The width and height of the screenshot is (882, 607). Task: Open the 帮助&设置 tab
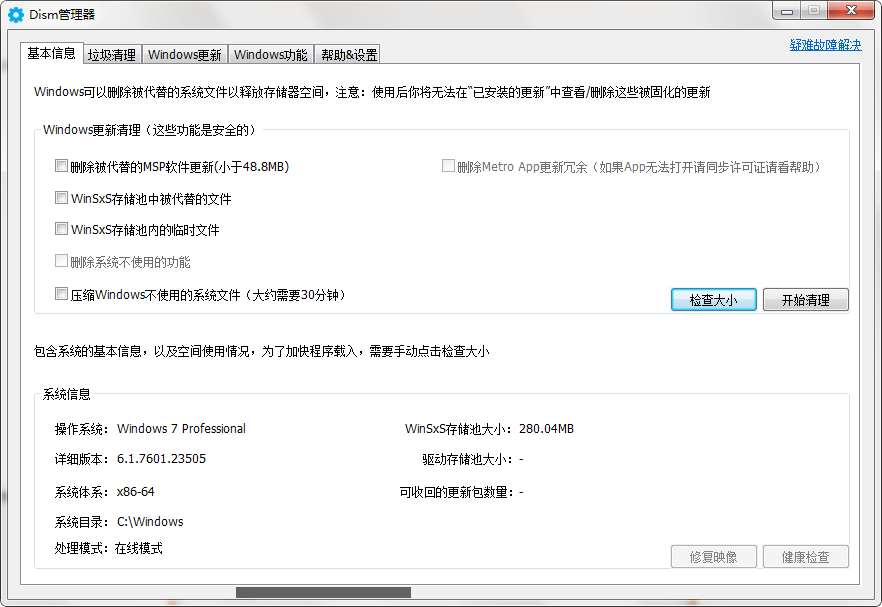(x=345, y=54)
